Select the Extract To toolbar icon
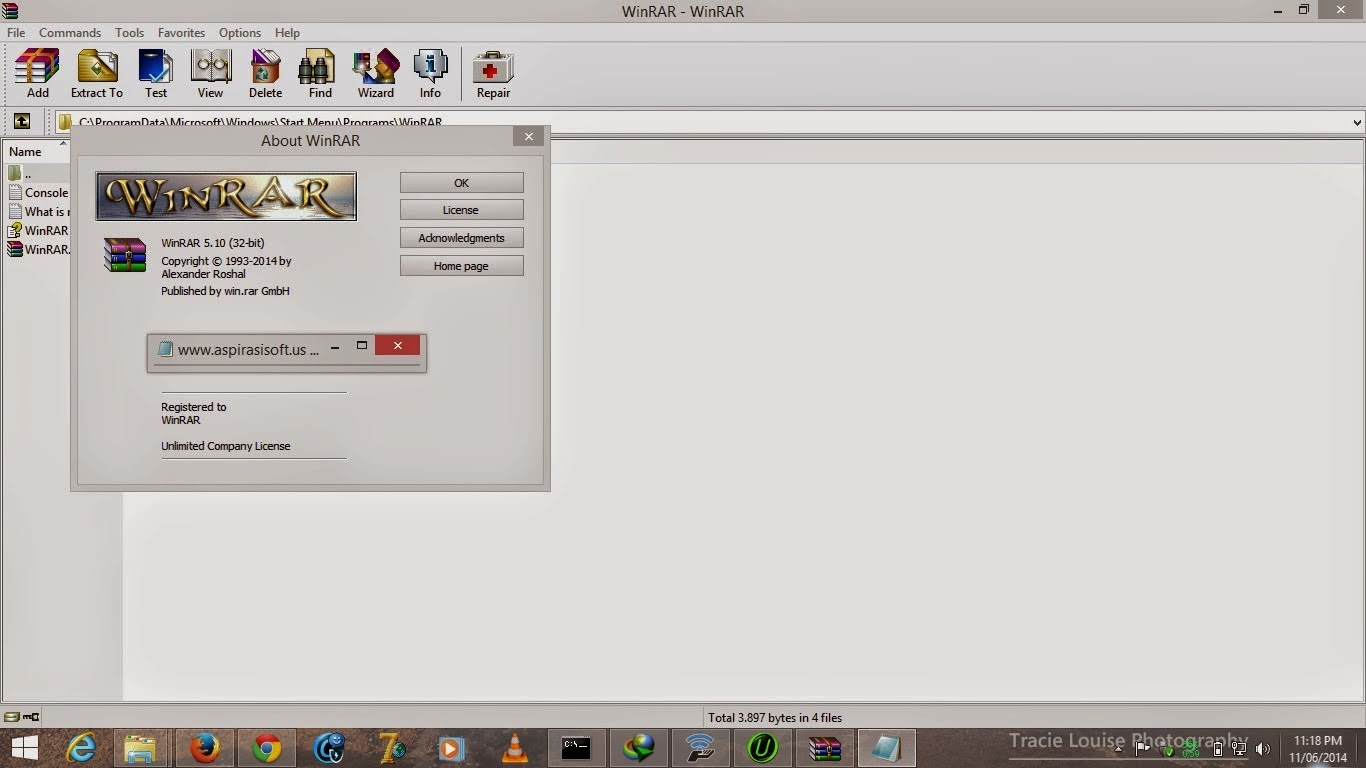Viewport: 1366px width, 768px height. pyautogui.click(x=97, y=74)
